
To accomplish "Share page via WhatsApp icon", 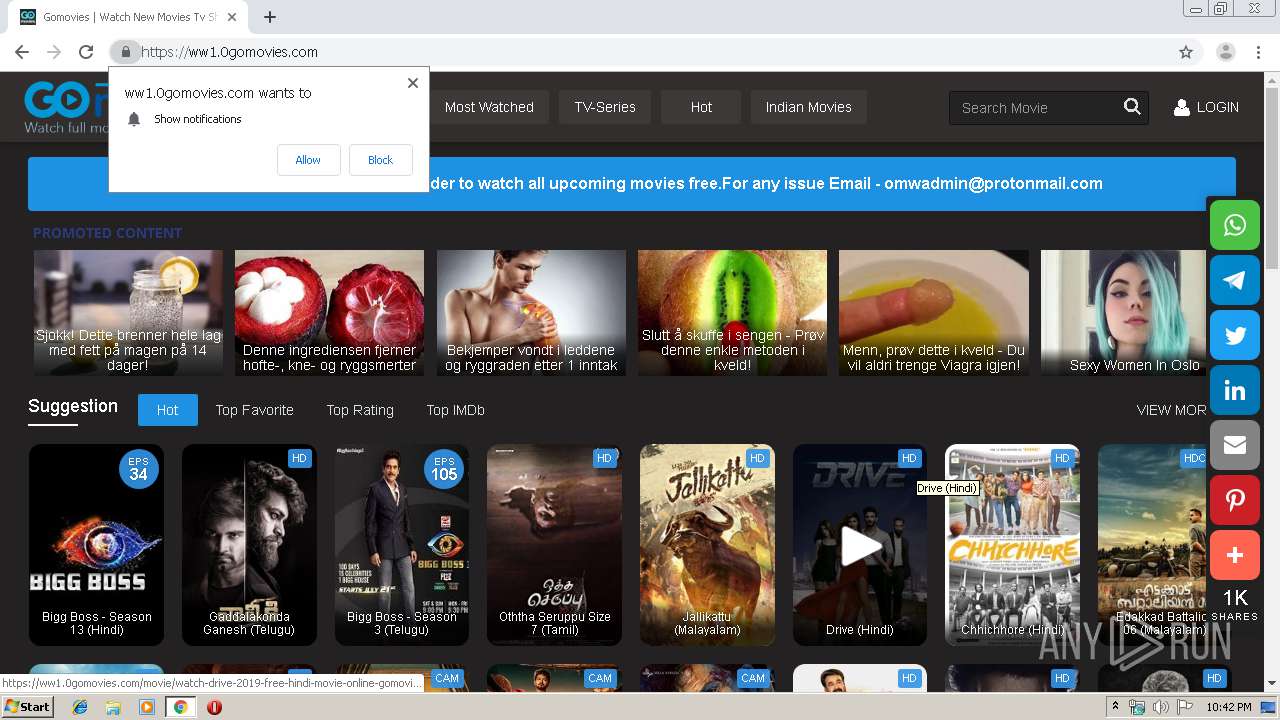I will (x=1235, y=225).
